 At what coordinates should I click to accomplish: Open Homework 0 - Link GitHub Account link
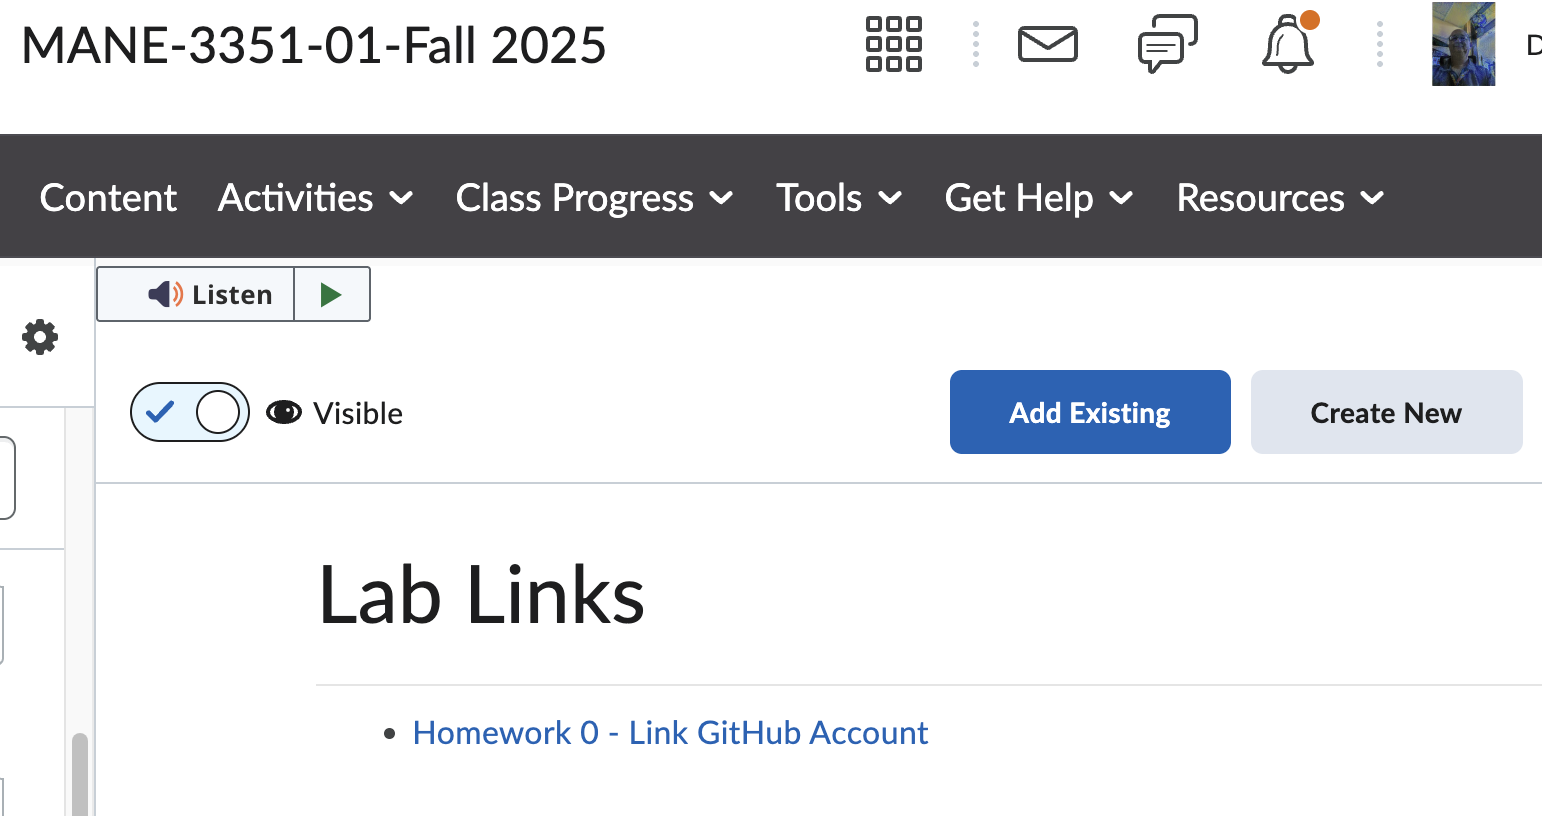tap(670, 733)
